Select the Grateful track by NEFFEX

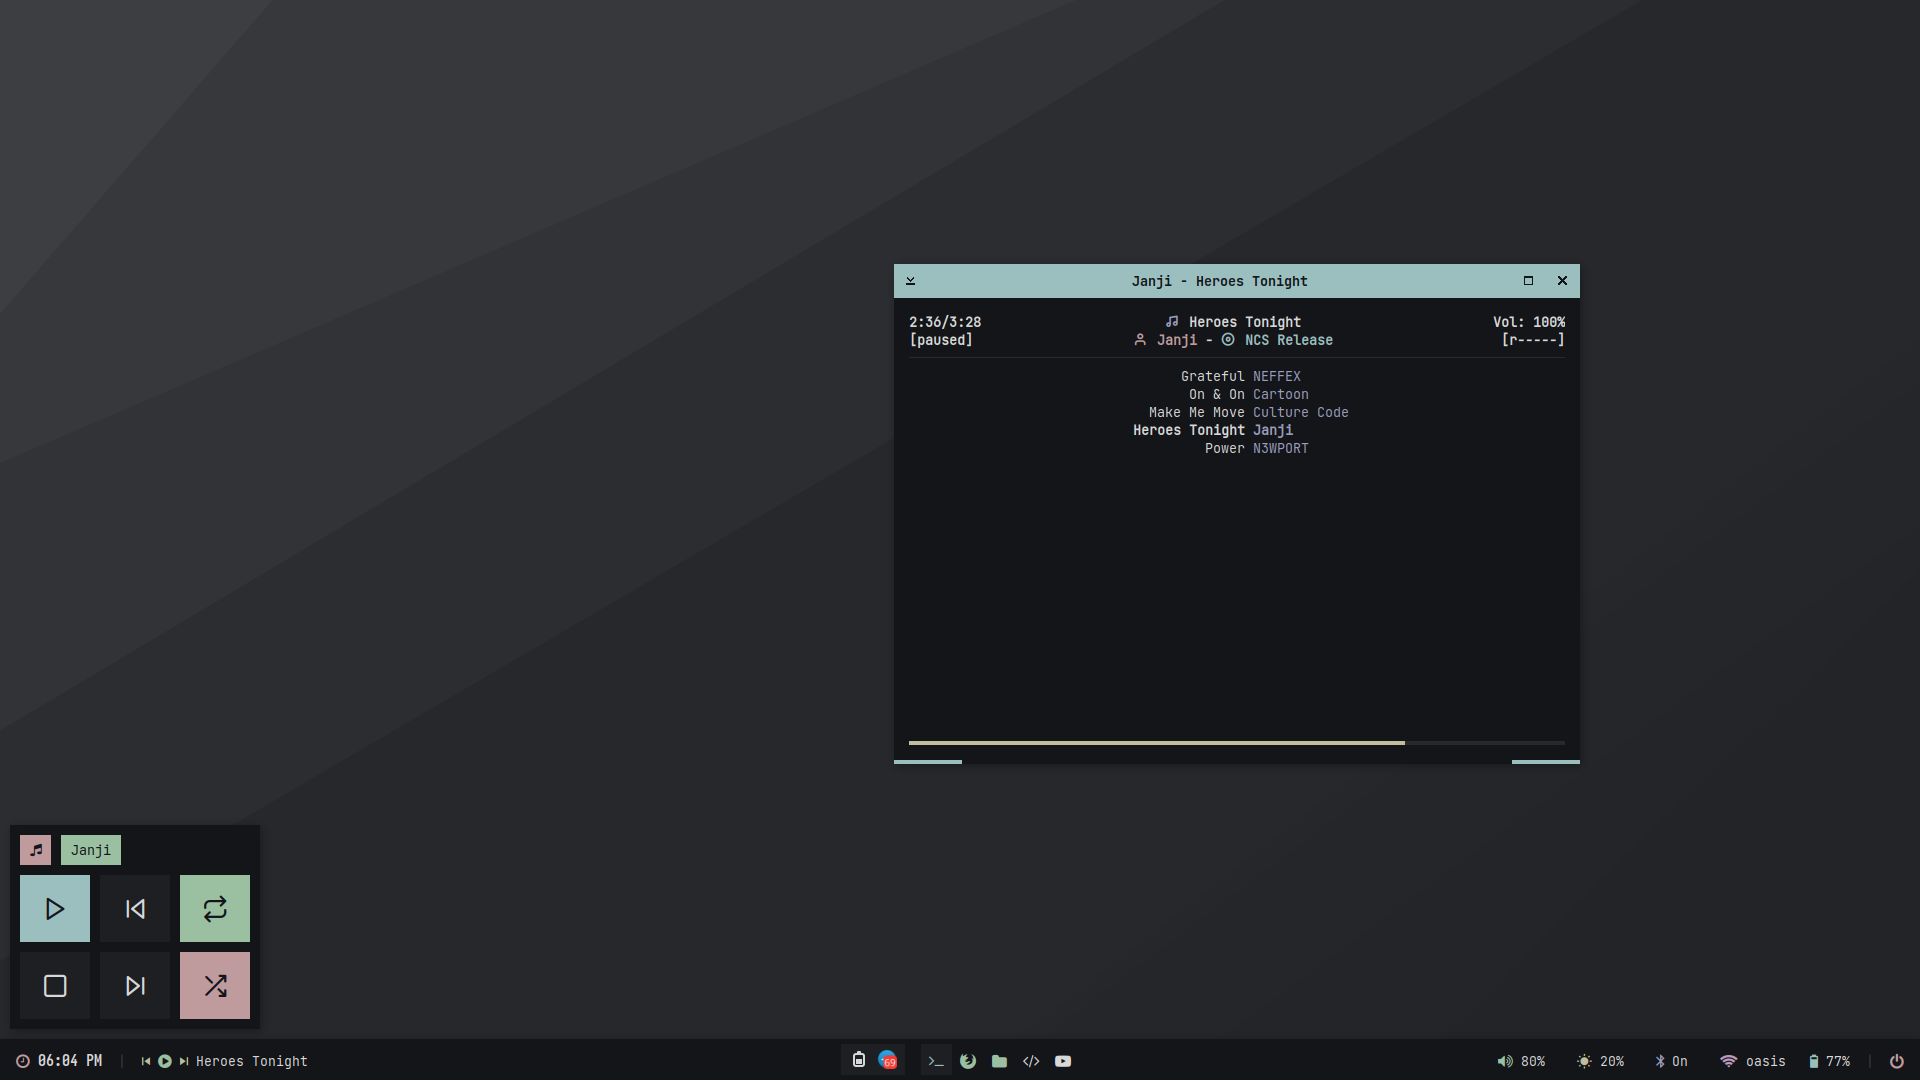pyautogui.click(x=1240, y=377)
